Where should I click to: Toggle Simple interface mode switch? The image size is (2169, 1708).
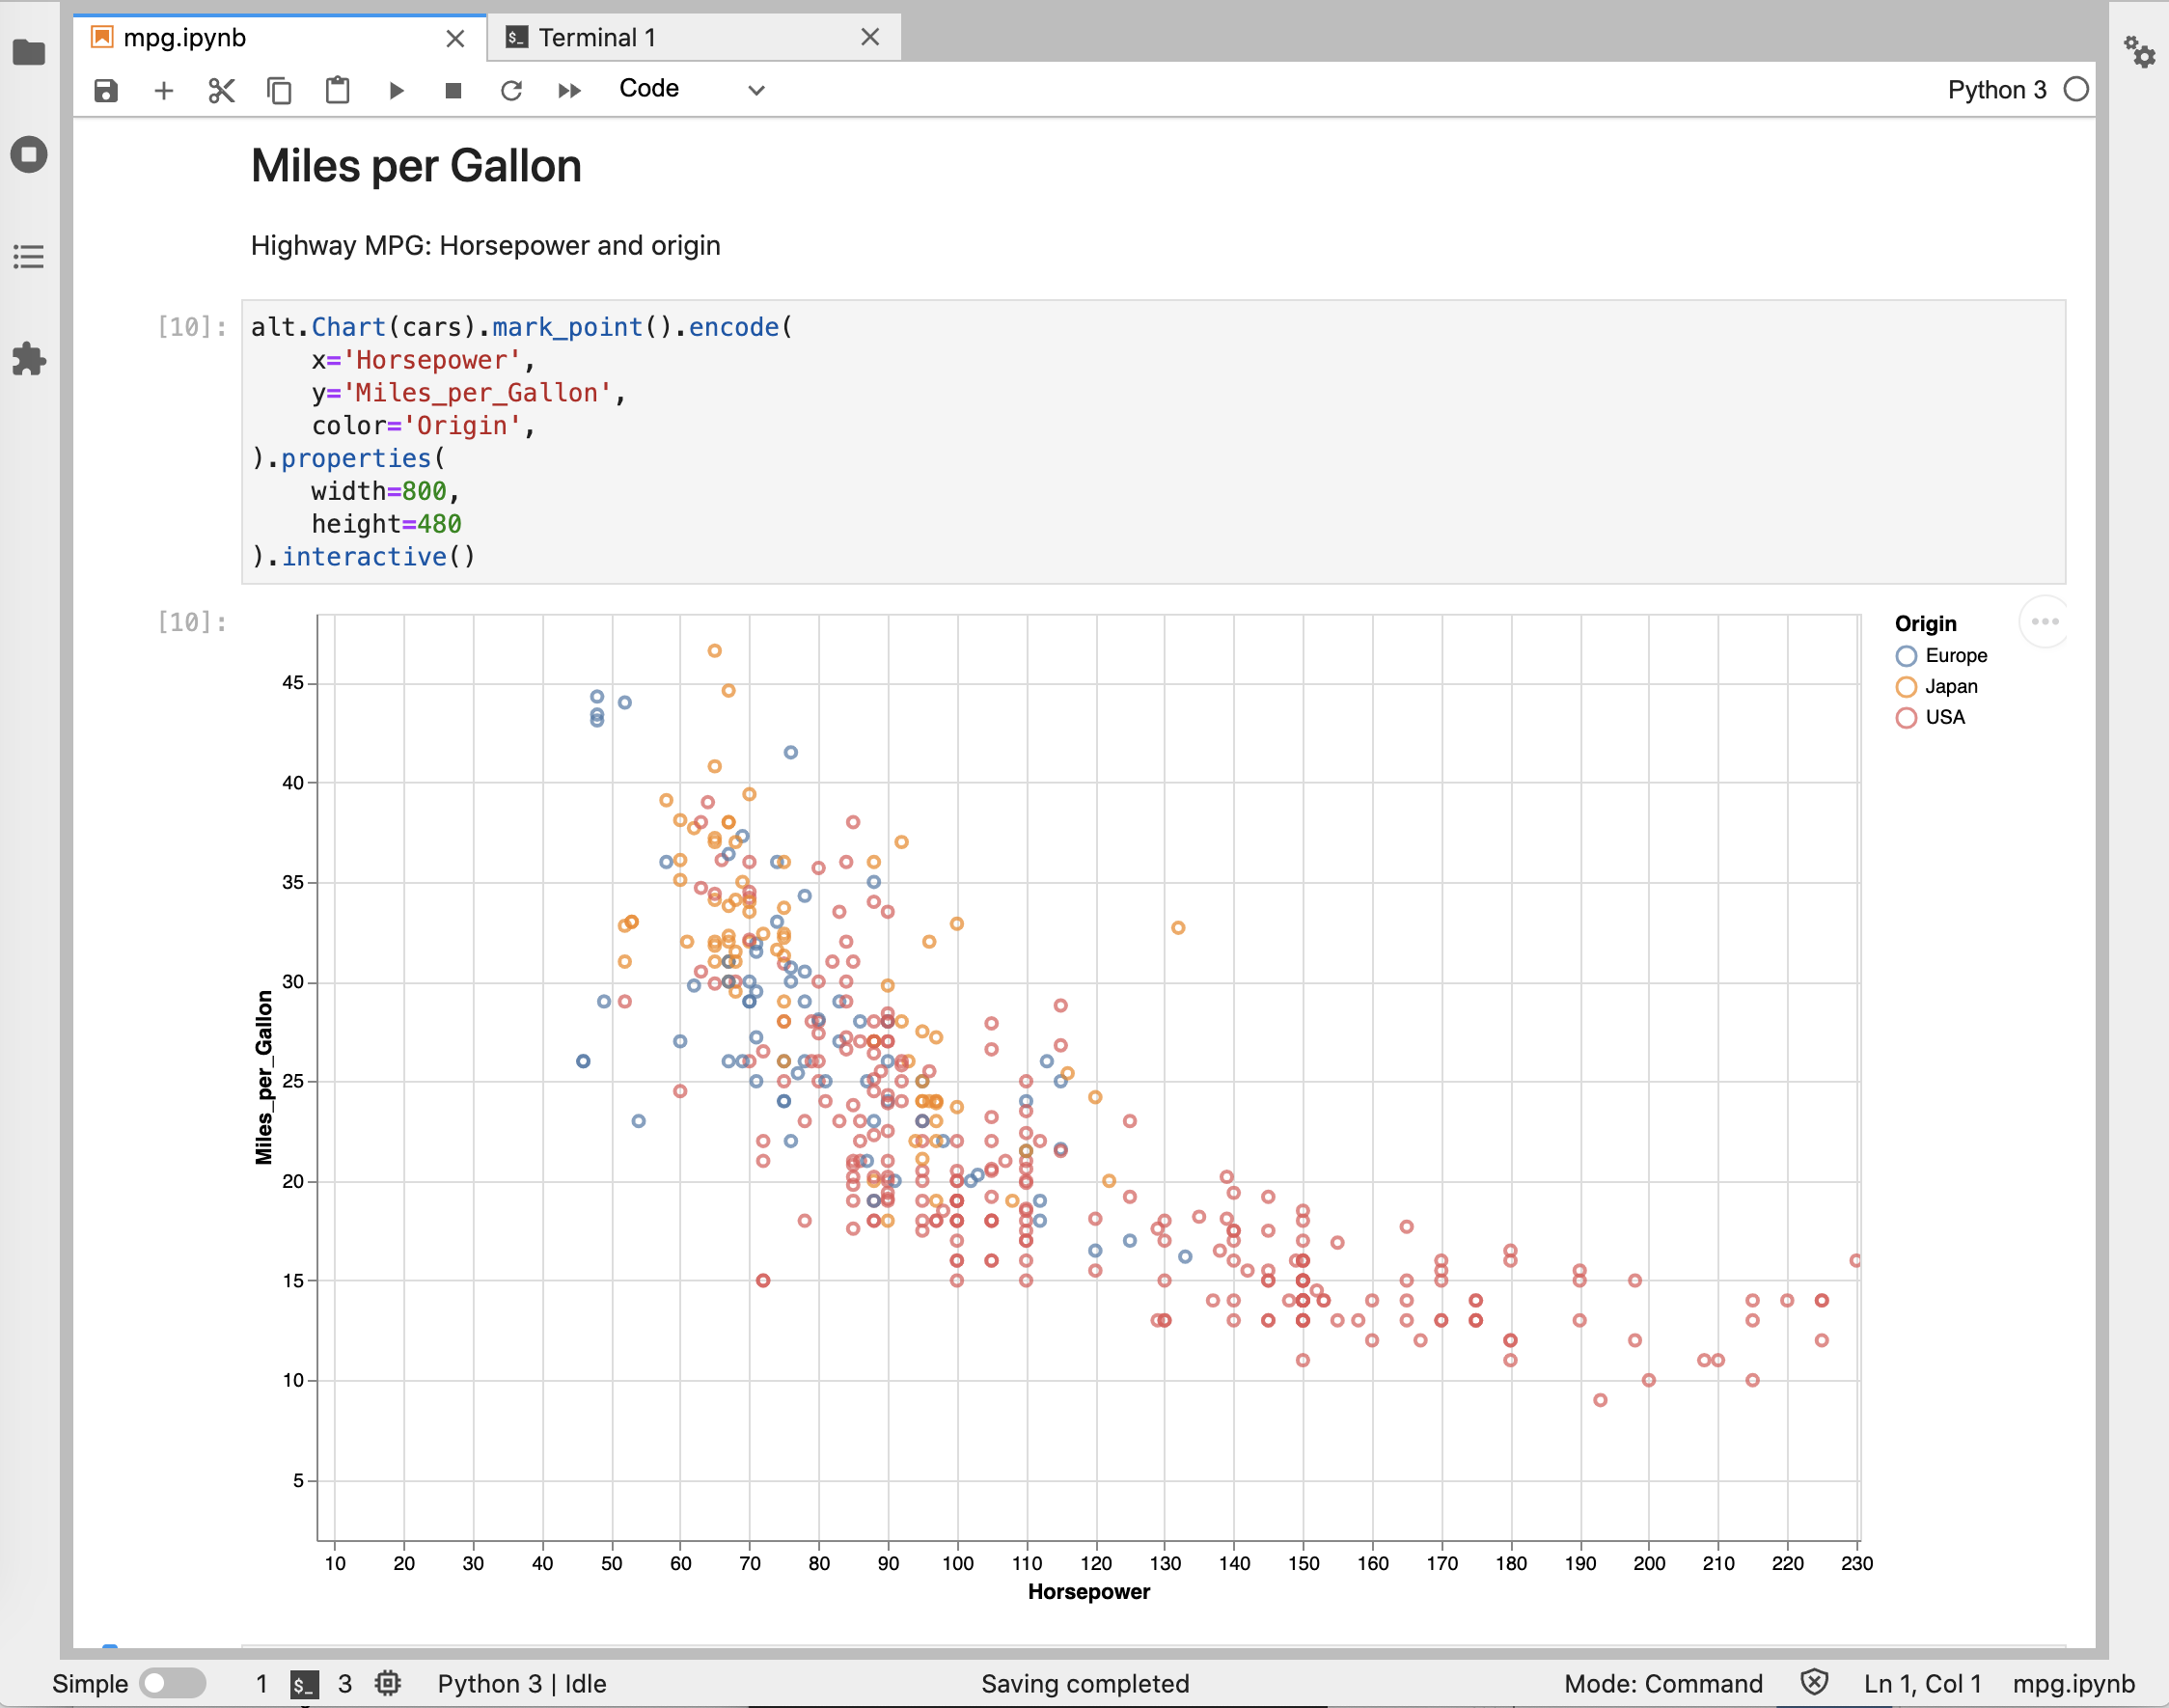tap(172, 1683)
